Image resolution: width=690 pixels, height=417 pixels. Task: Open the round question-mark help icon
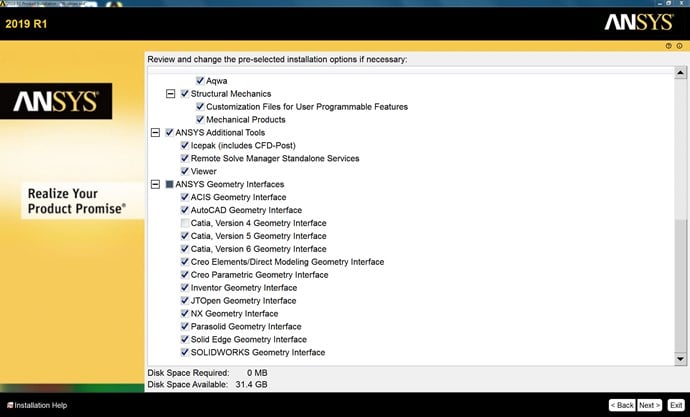point(668,46)
